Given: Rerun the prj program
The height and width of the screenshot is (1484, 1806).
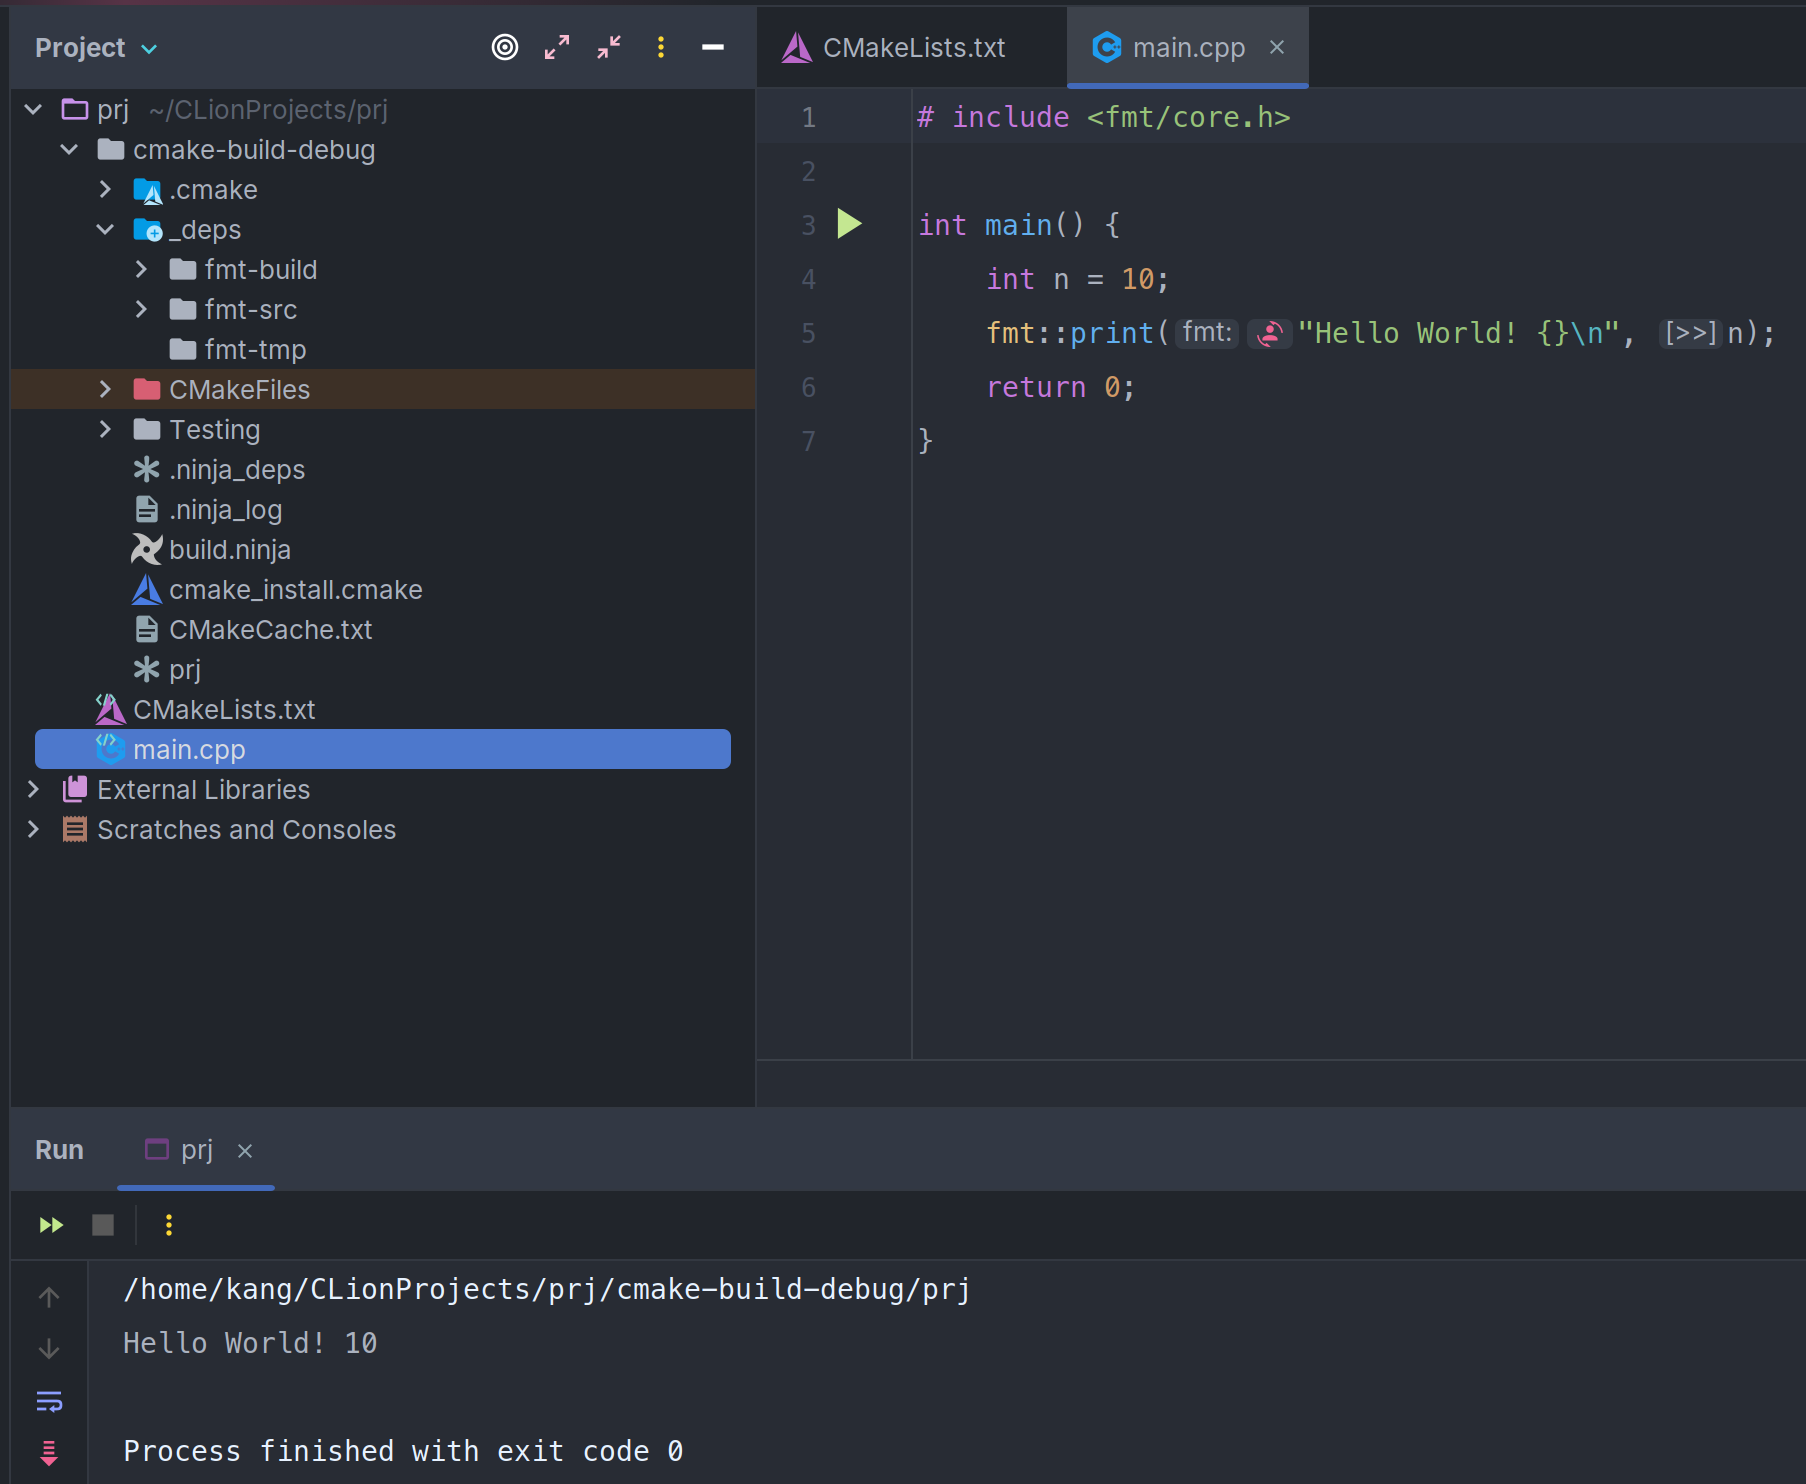Looking at the screenshot, I should click(x=51, y=1225).
